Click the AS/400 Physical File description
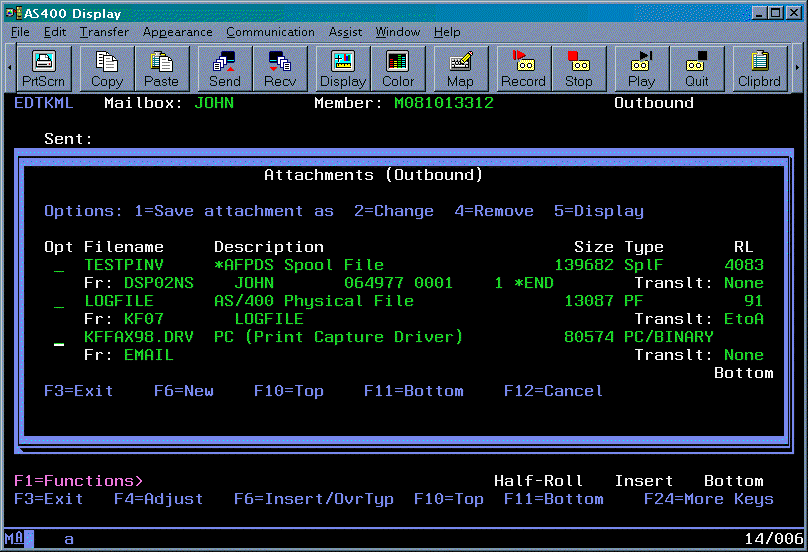Screen dimensions: 808x552 (314, 301)
